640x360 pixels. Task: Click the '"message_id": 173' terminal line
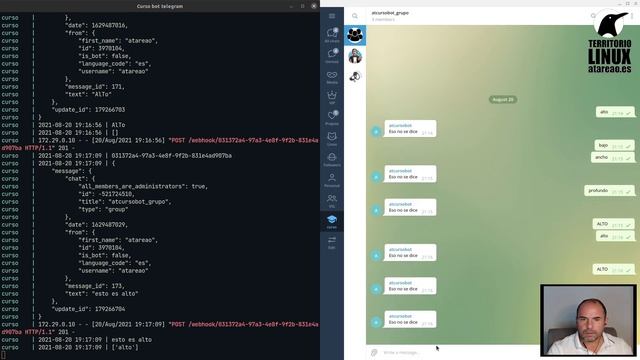click(95, 286)
